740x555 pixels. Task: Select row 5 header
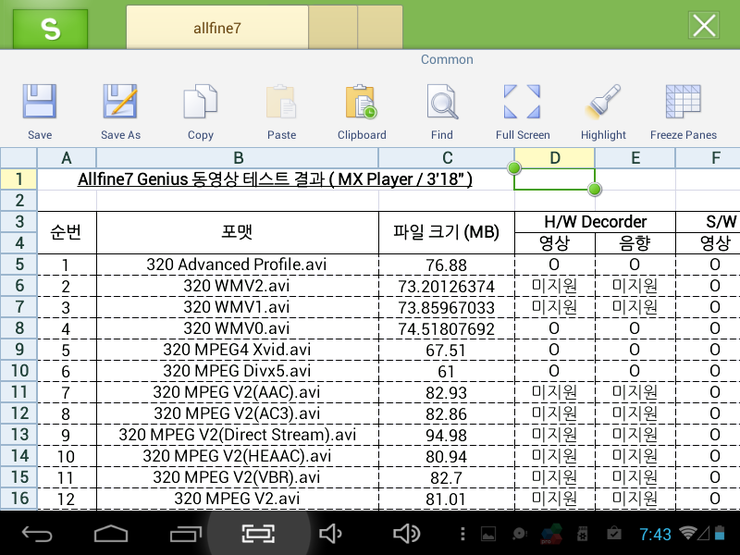pyautogui.click(x=19, y=264)
